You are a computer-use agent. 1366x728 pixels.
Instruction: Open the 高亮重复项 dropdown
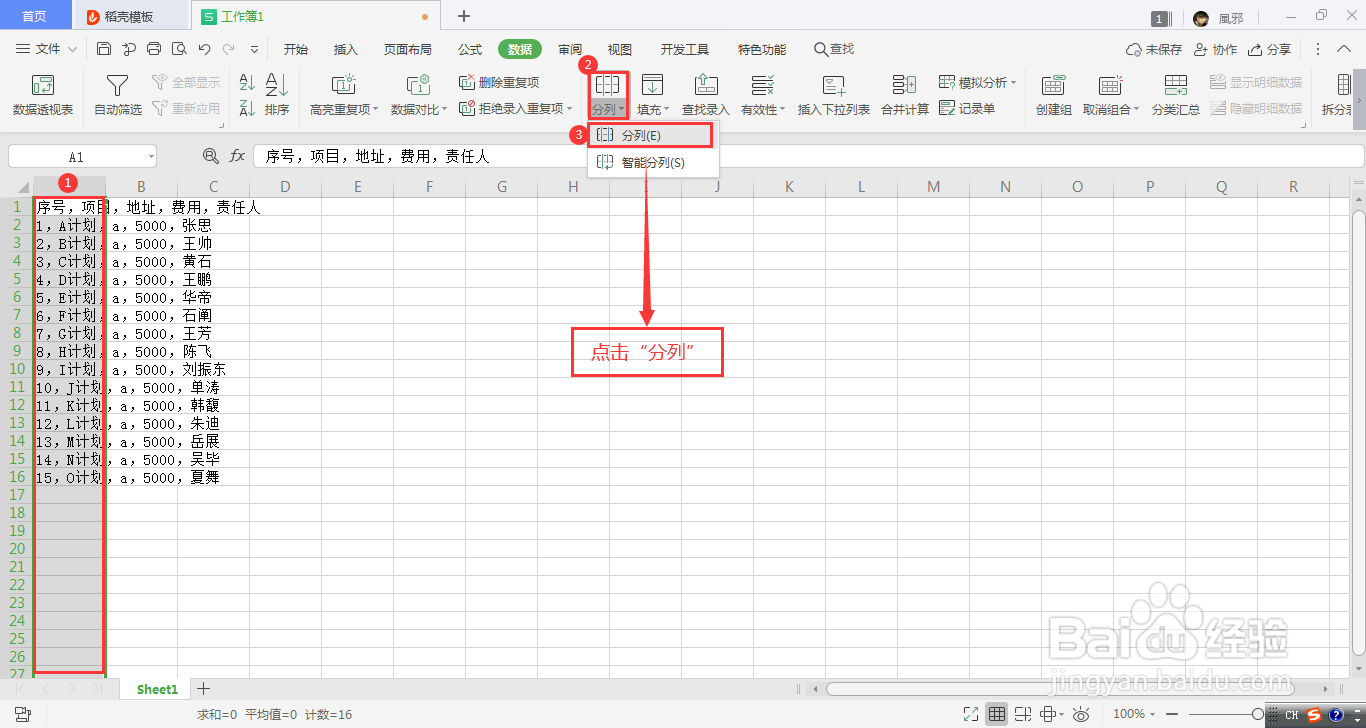point(345,108)
